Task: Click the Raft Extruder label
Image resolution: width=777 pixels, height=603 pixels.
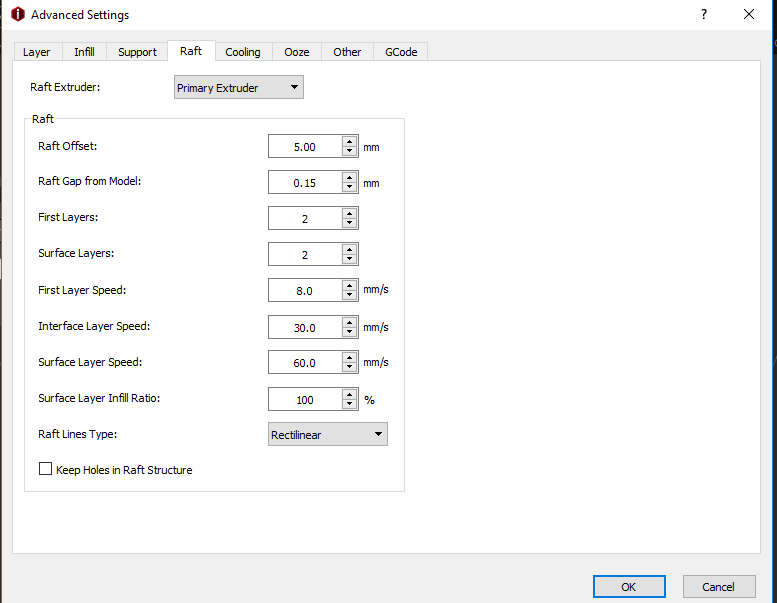Action: pos(65,87)
